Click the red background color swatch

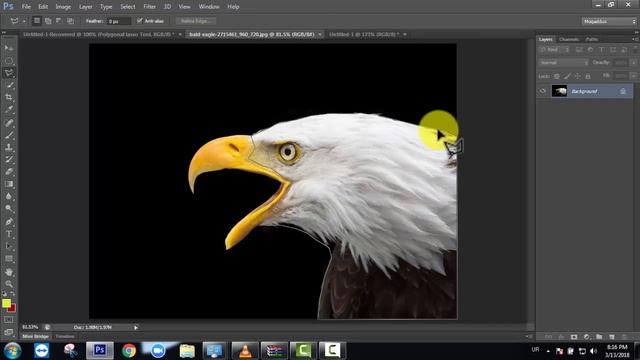(x=13, y=309)
